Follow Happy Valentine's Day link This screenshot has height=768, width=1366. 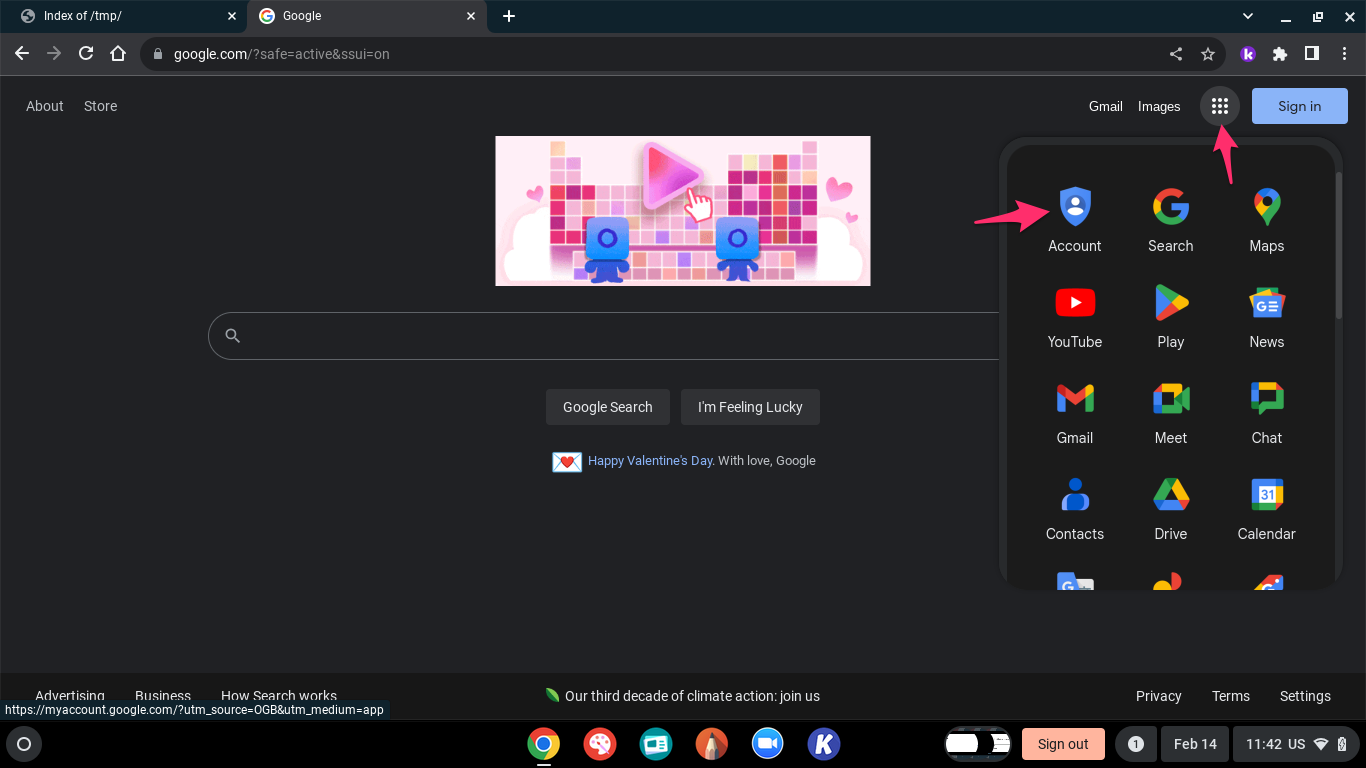coord(650,461)
